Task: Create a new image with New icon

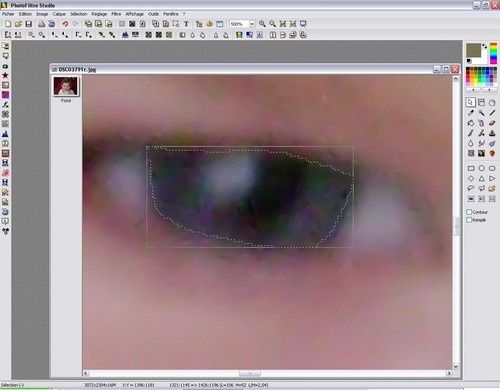Action: [8, 24]
